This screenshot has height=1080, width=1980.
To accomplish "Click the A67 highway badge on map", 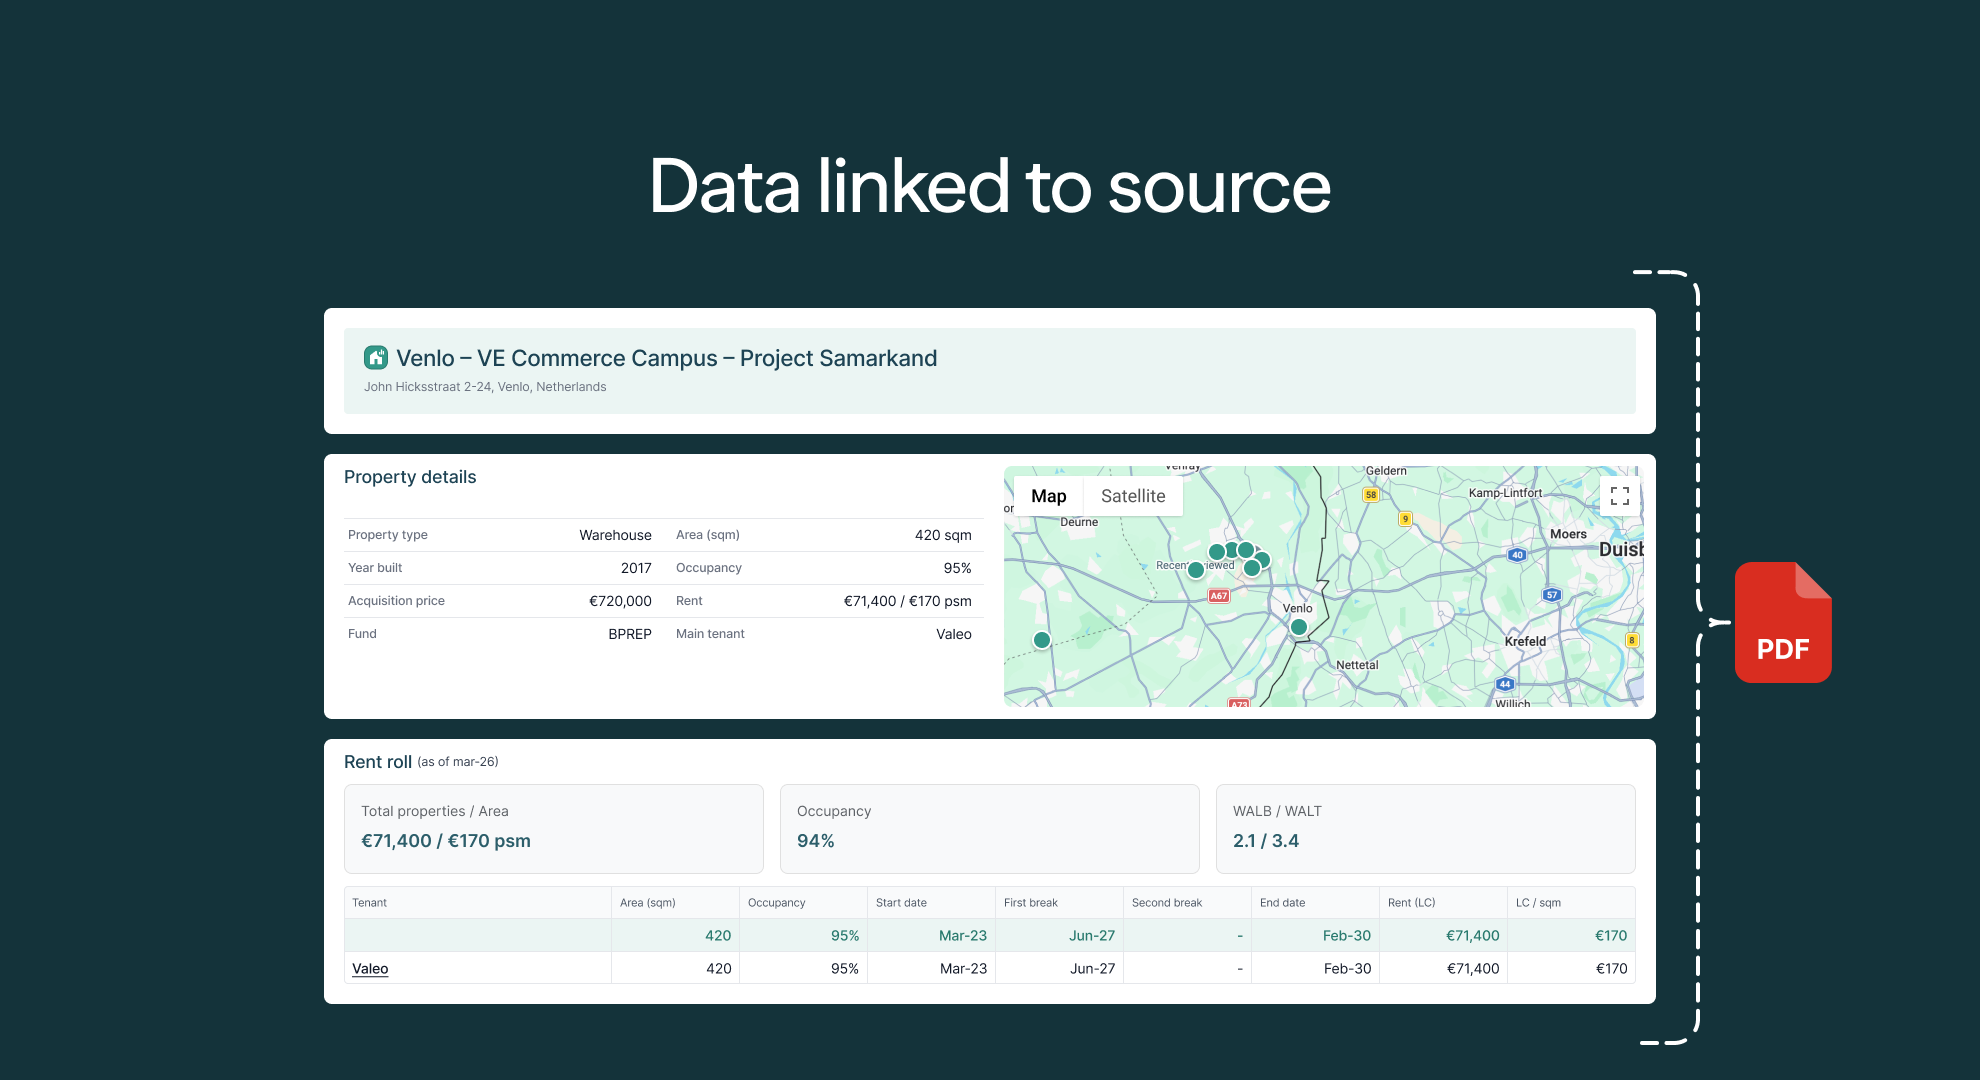I will (1218, 595).
